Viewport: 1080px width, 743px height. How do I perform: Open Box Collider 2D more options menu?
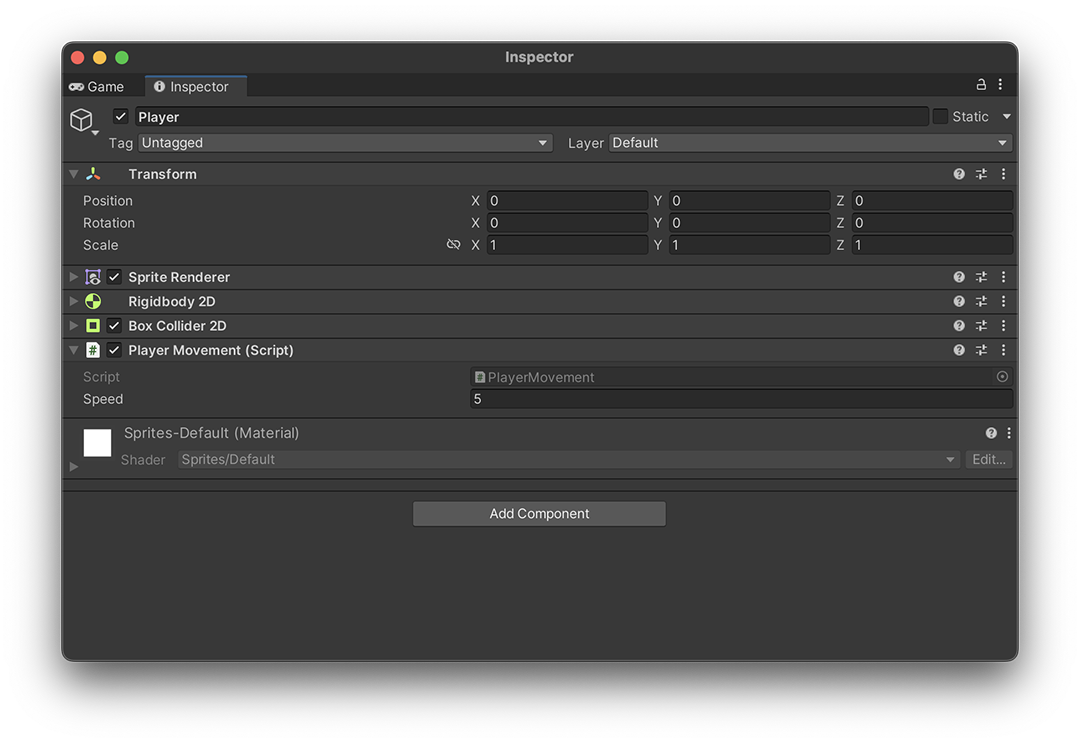click(x=1004, y=326)
